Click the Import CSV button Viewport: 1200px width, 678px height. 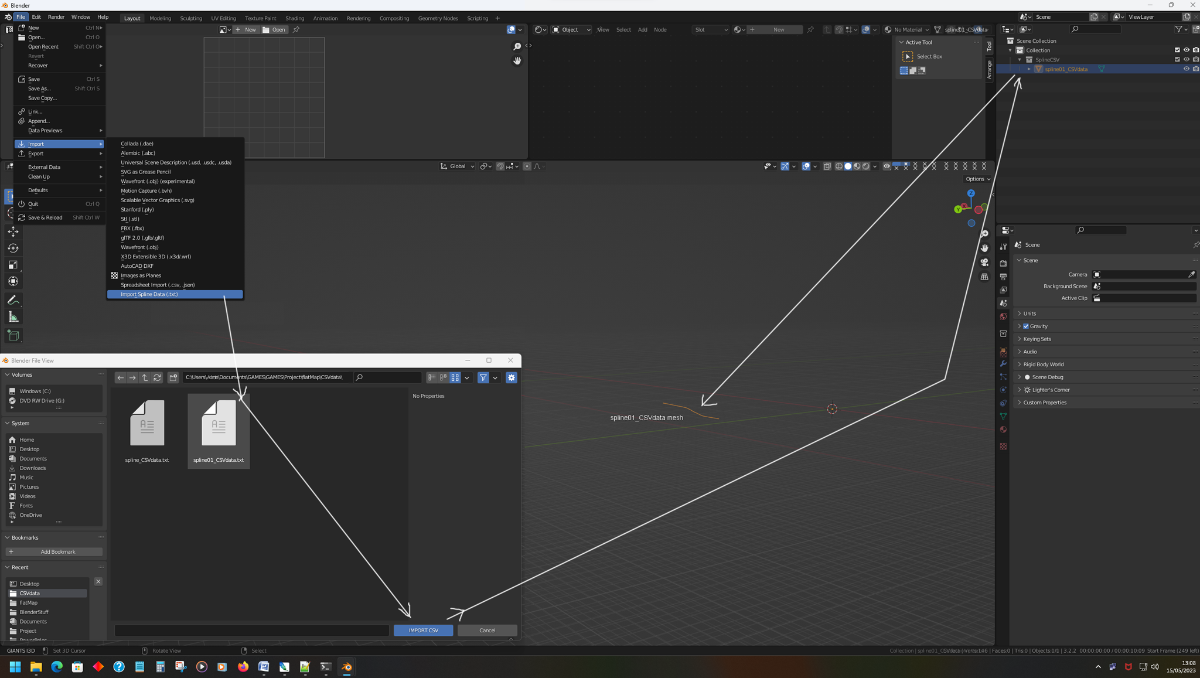(423, 630)
